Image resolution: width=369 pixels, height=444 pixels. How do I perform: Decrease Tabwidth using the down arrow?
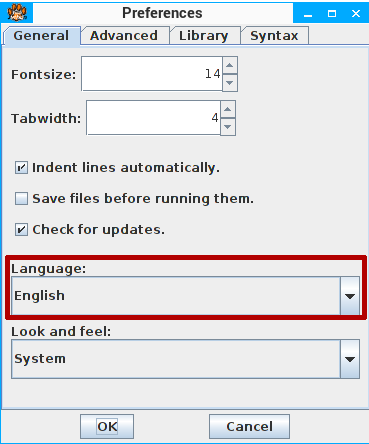click(228, 127)
